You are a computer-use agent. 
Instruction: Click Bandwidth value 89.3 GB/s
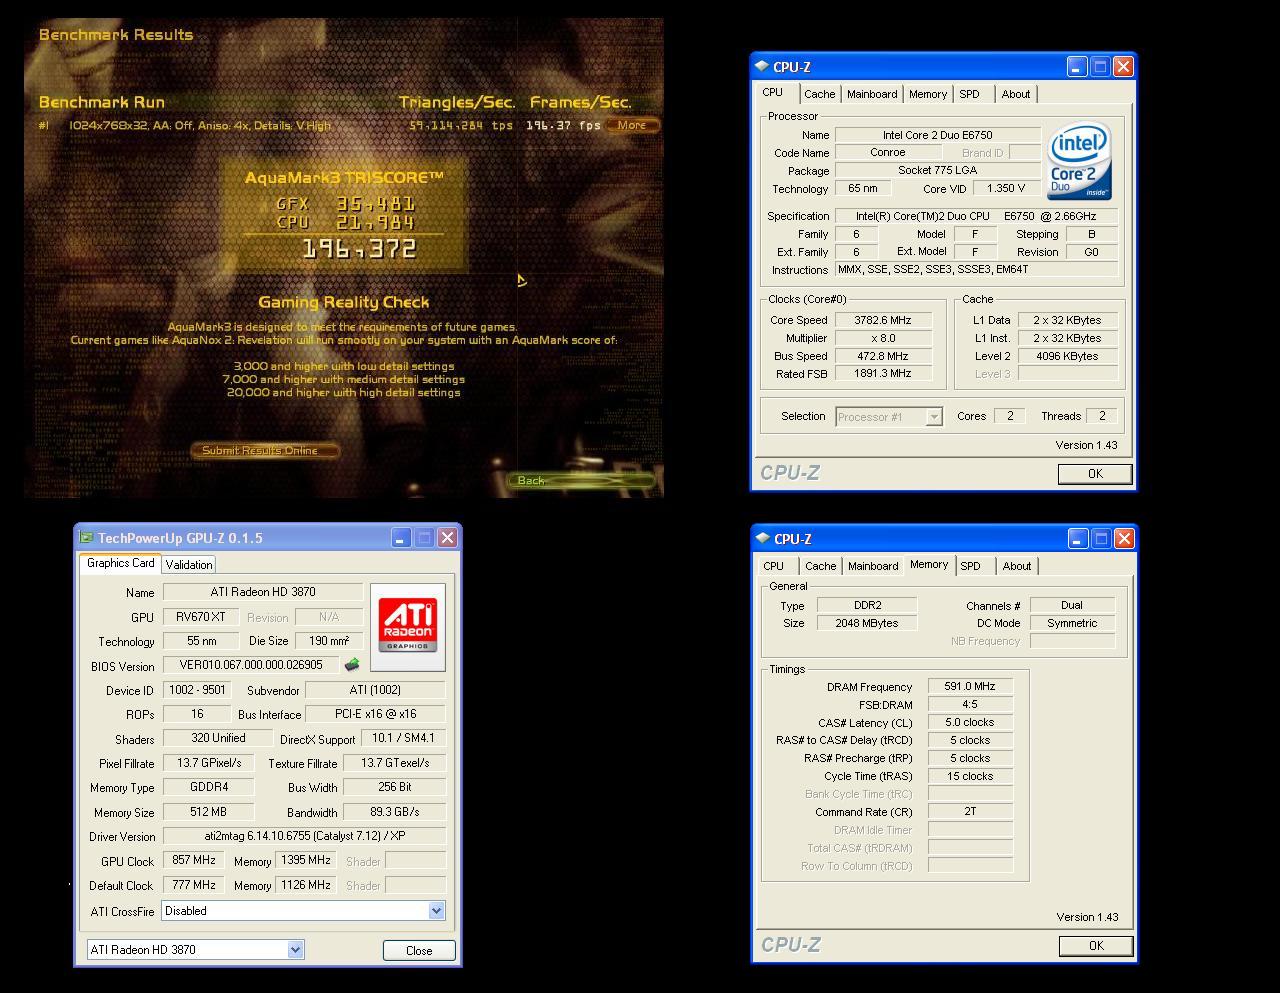tap(394, 812)
